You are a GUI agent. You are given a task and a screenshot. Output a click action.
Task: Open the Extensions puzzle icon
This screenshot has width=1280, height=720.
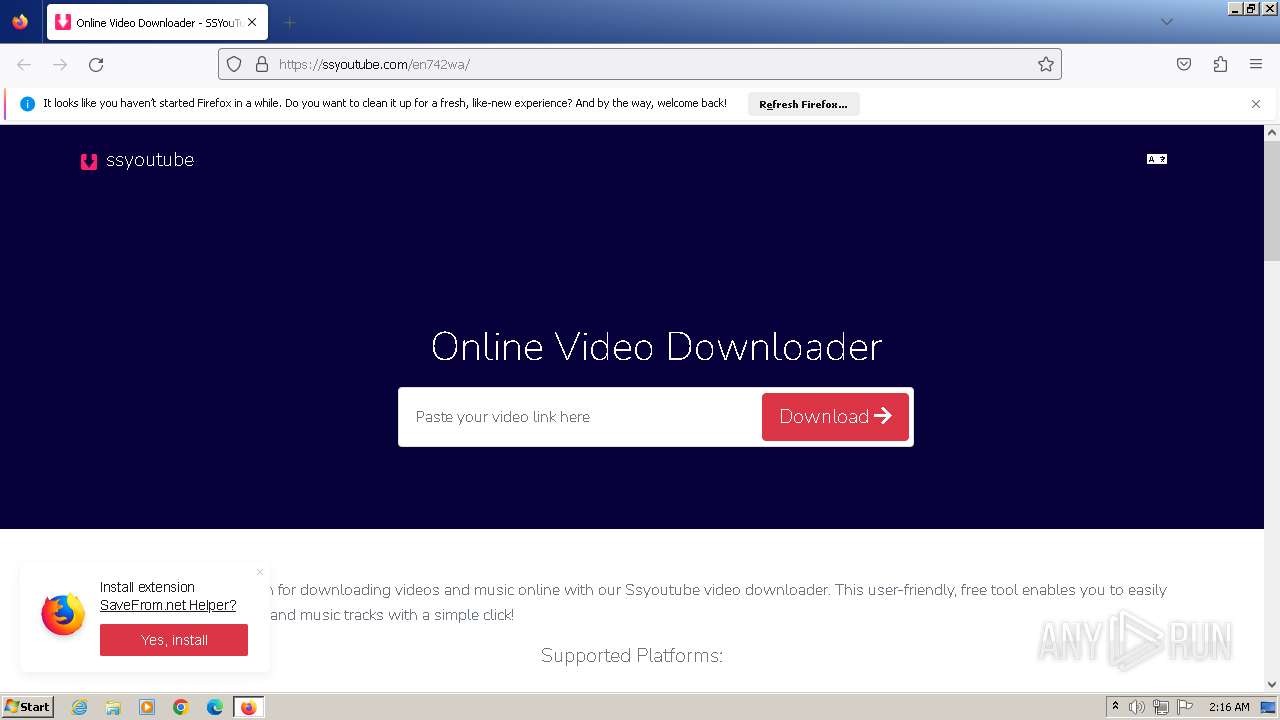coord(1220,64)
